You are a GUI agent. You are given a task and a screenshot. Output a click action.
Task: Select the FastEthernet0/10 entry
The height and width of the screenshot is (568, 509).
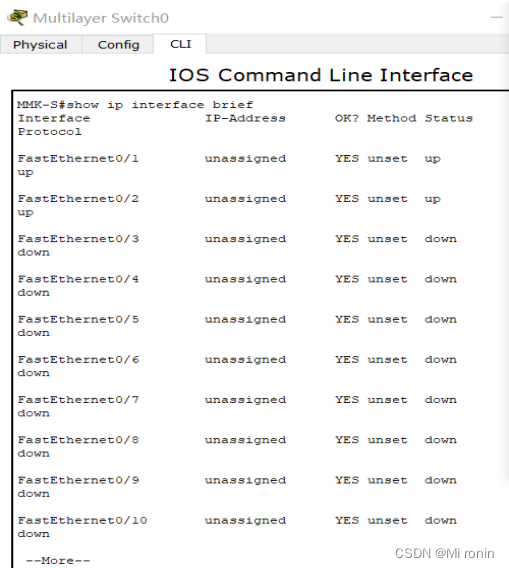pyautogui.click(x=83, y=520)
